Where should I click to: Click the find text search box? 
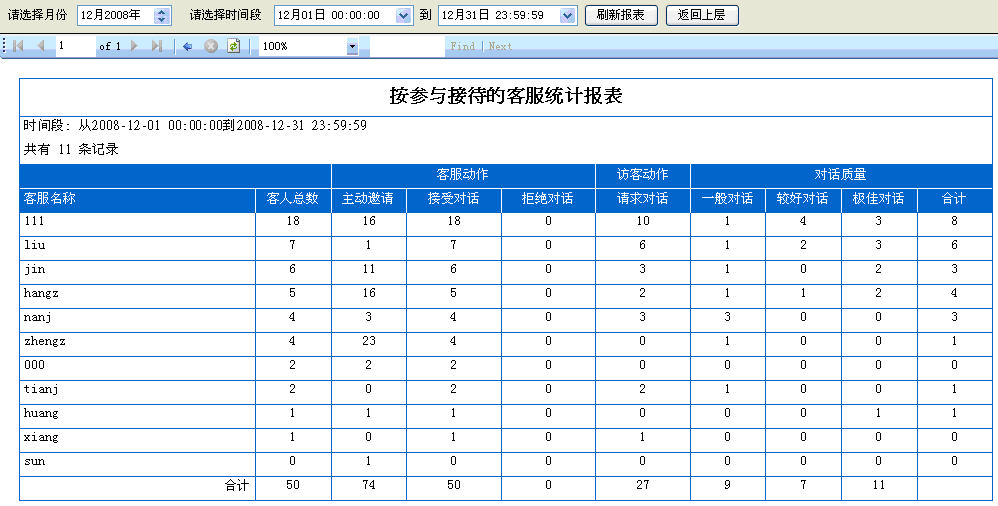point(405,46)
